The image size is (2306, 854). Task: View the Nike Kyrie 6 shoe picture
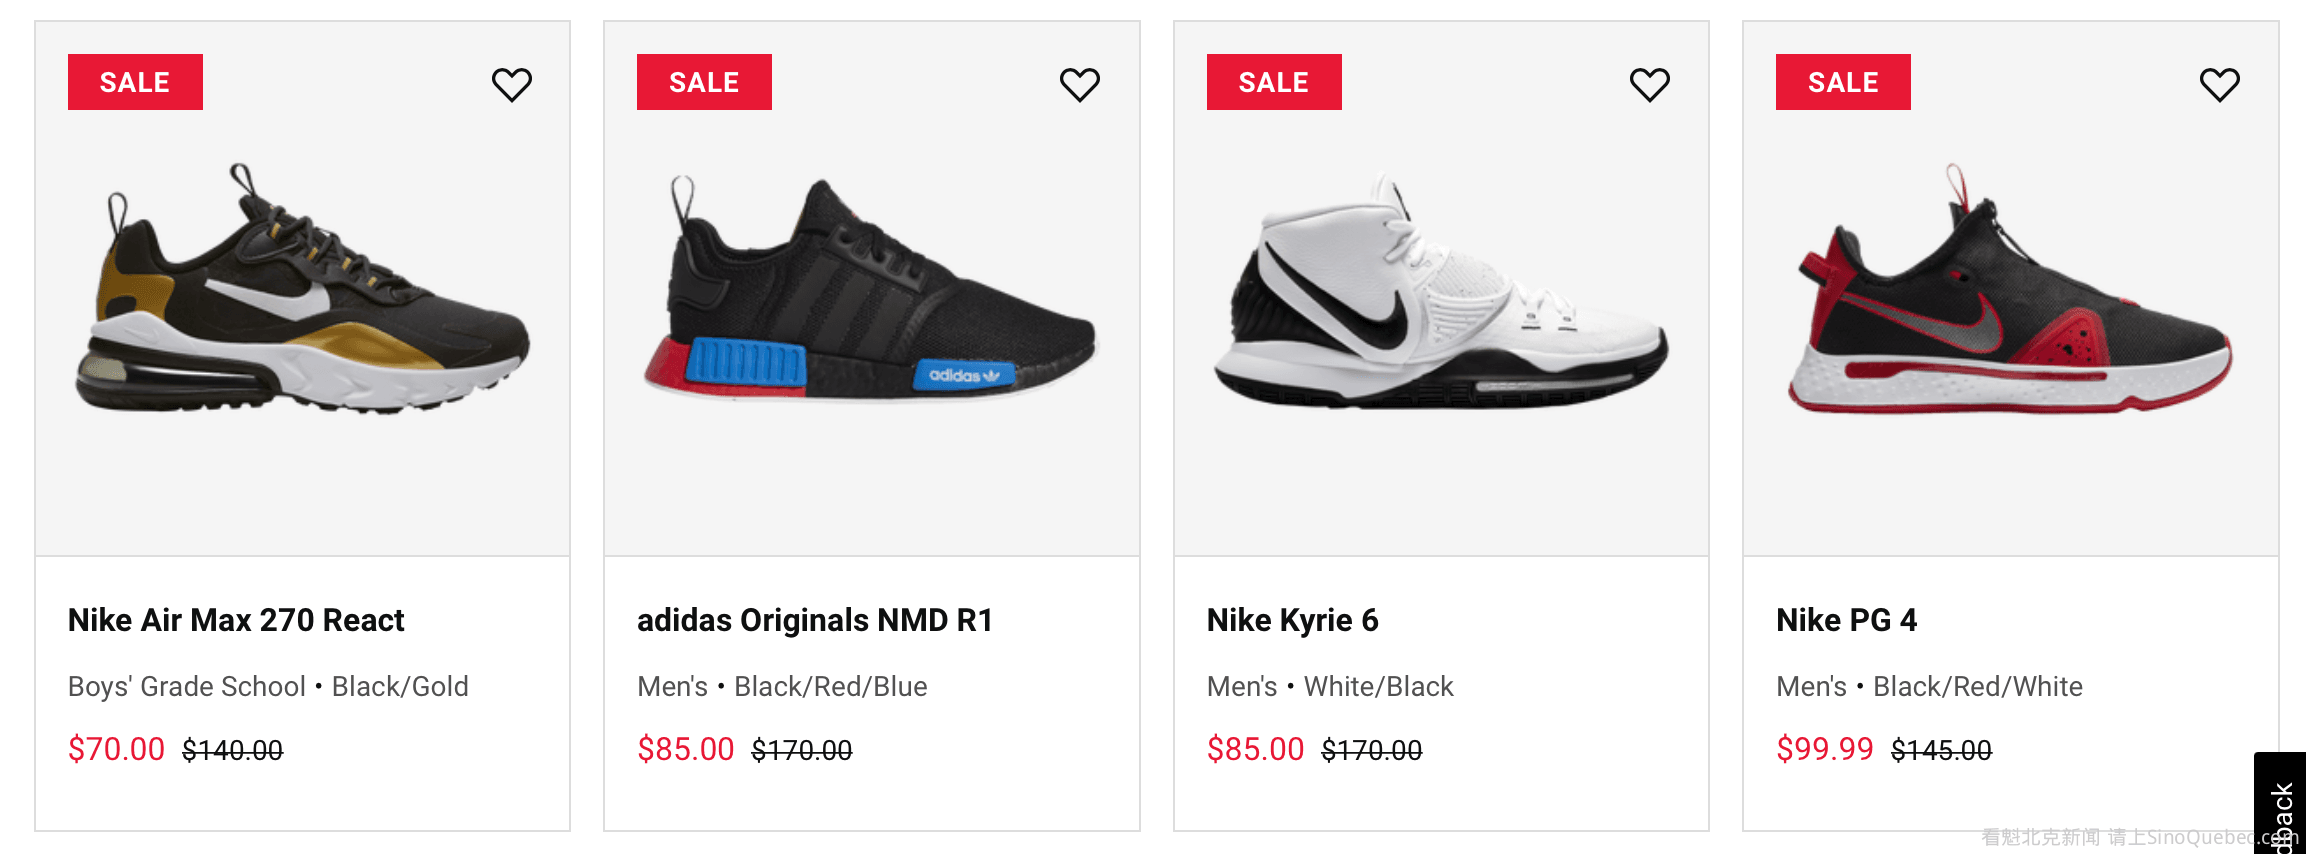pos(1440,290)
